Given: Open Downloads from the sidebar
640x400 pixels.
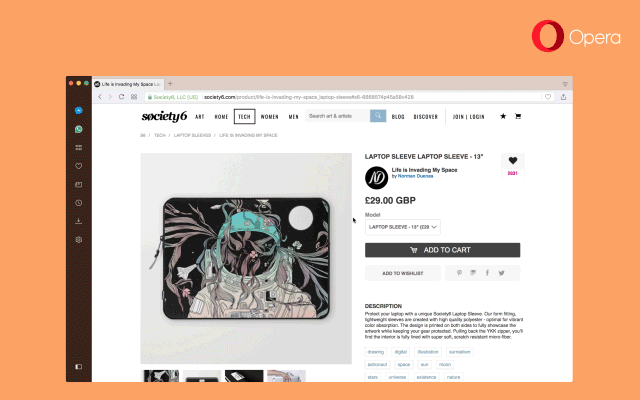Looking at the screenshot, I should (79, 221).
